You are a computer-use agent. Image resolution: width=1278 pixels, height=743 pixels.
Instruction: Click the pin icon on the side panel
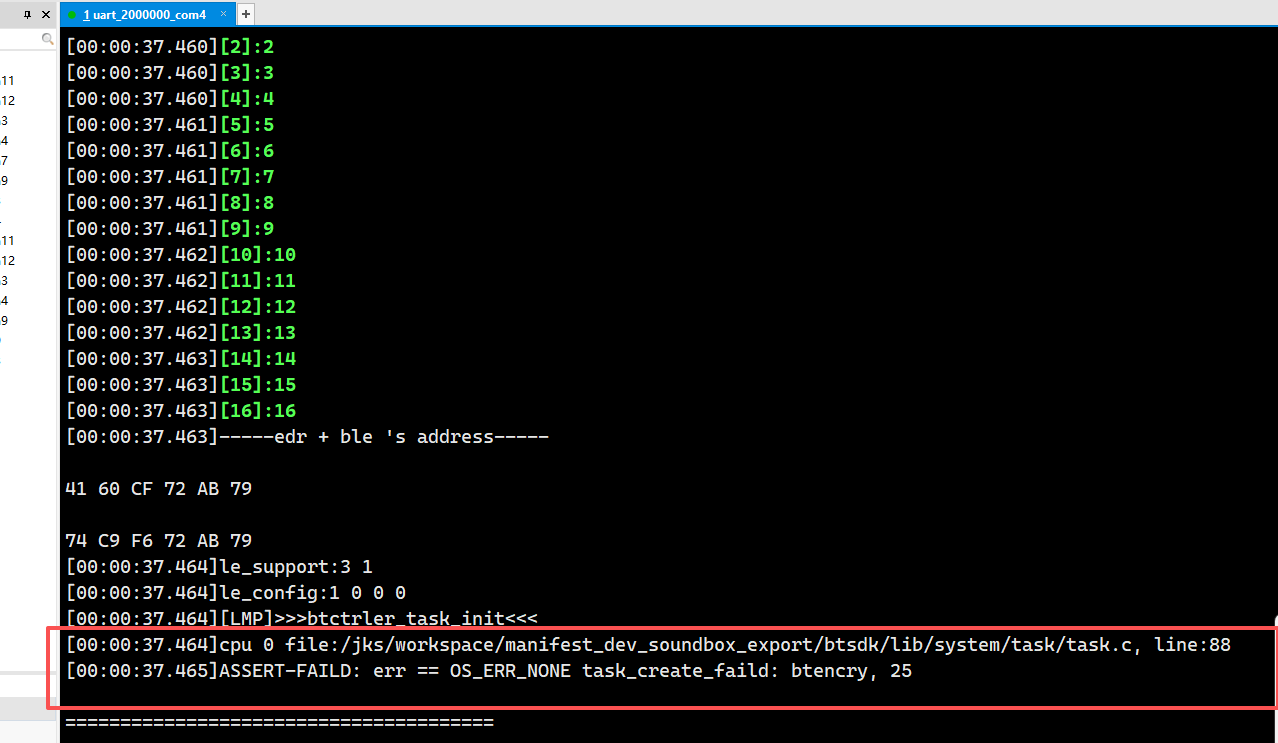coord(27,14)
